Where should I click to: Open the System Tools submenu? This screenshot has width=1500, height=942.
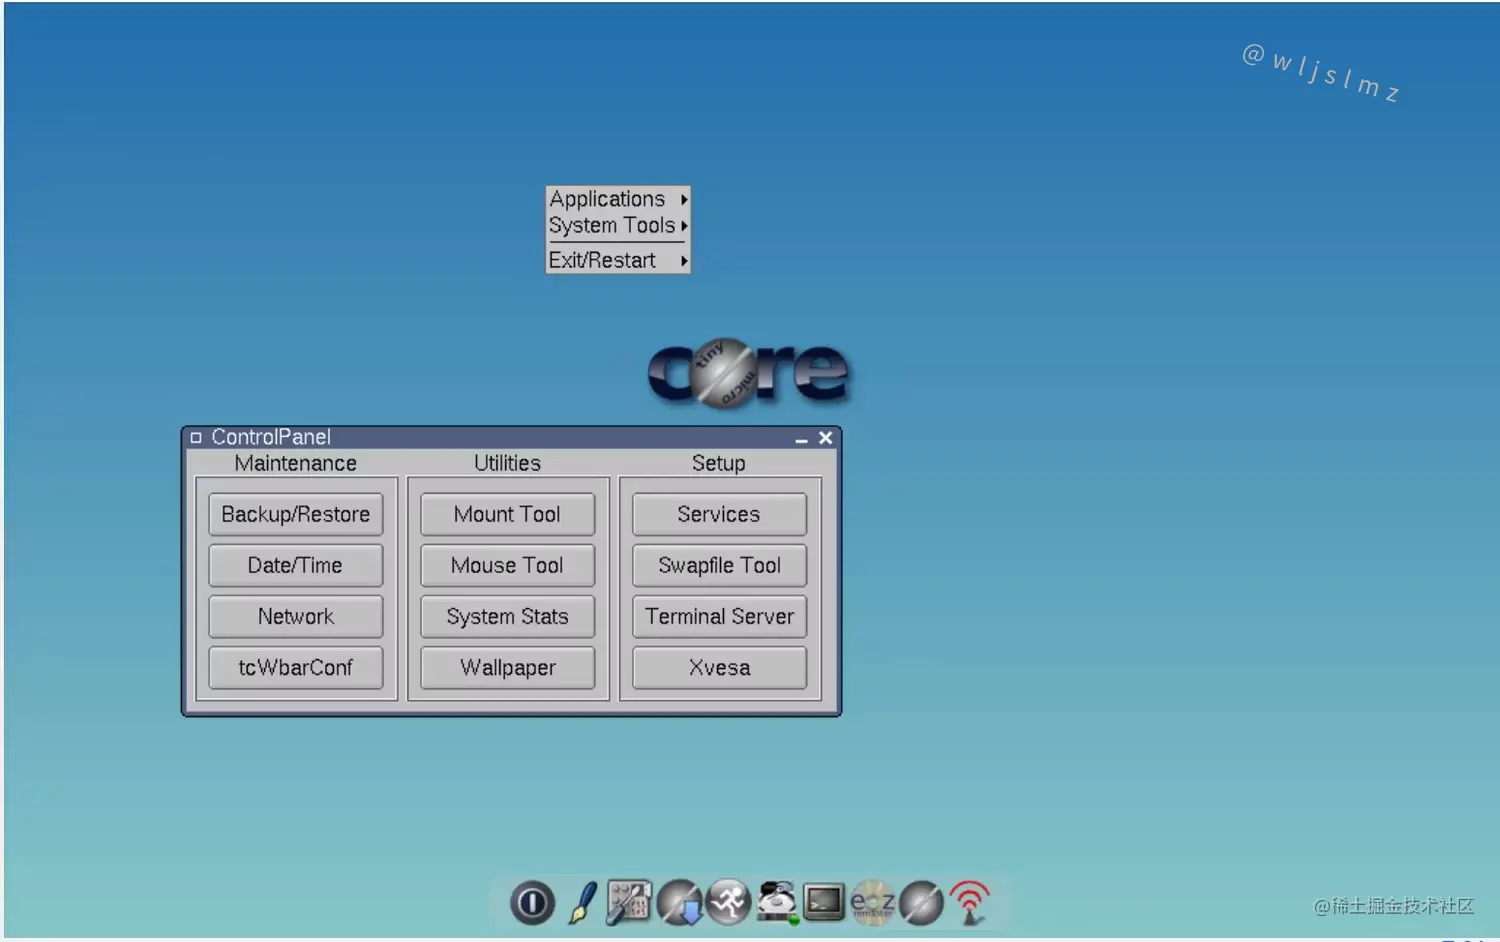[618, 225]
